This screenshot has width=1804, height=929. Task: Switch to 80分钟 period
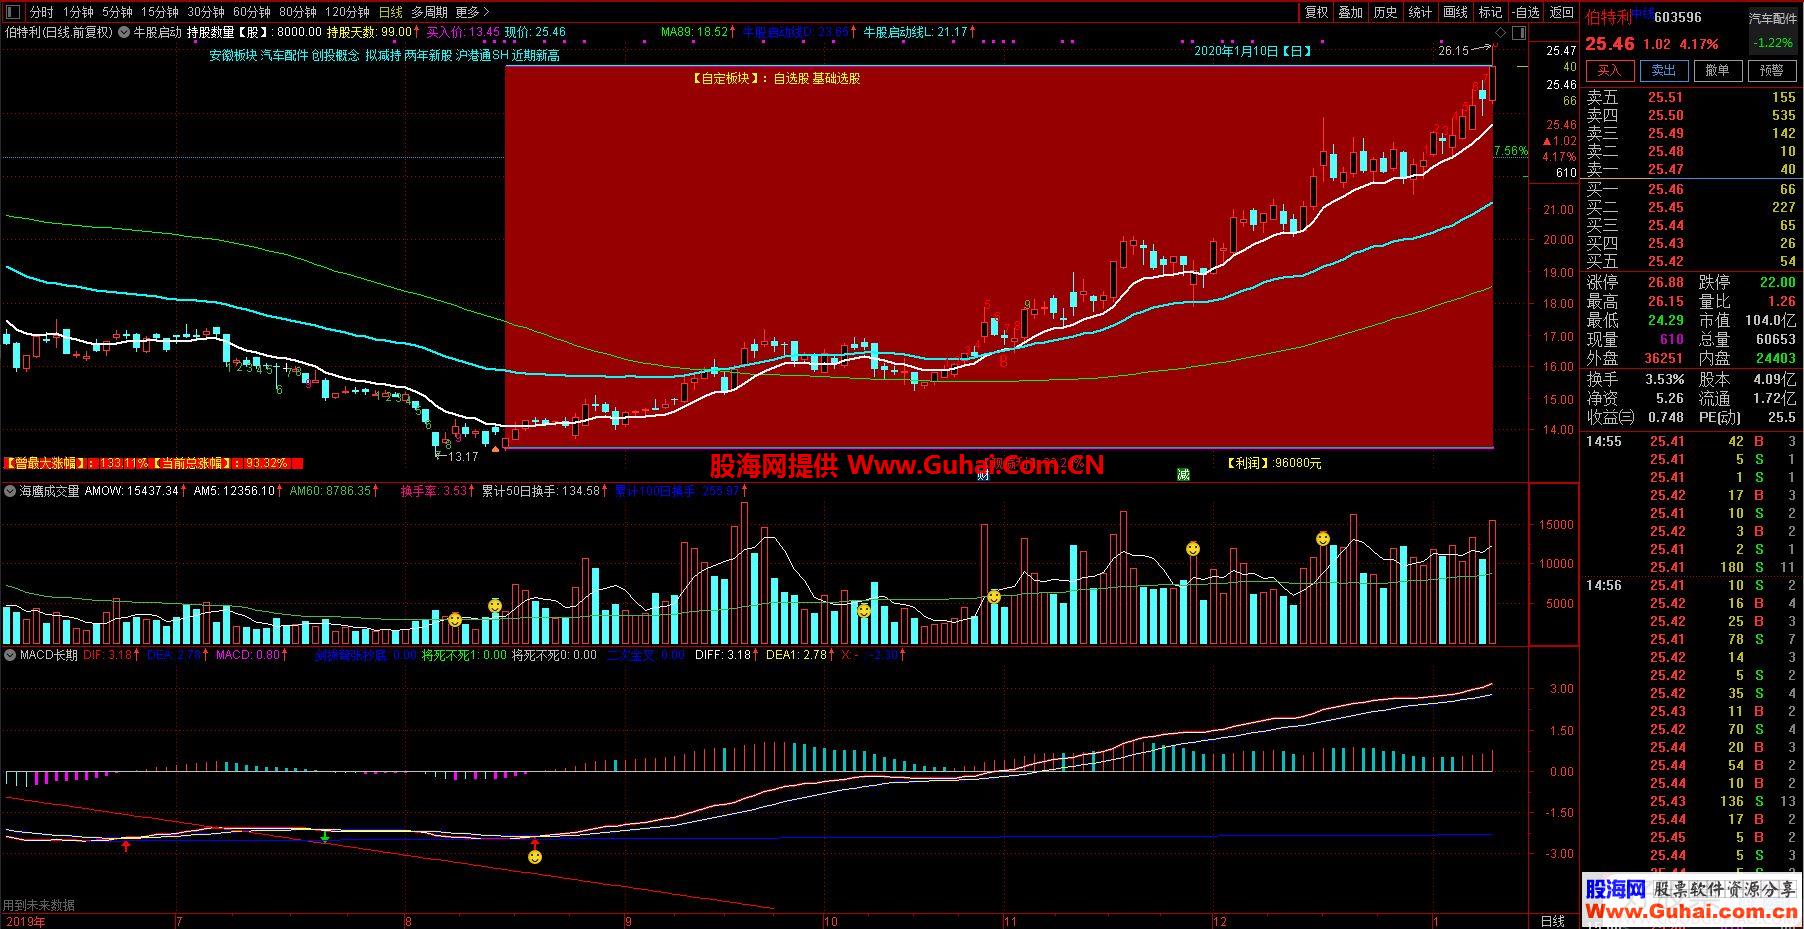coord(297,12)
